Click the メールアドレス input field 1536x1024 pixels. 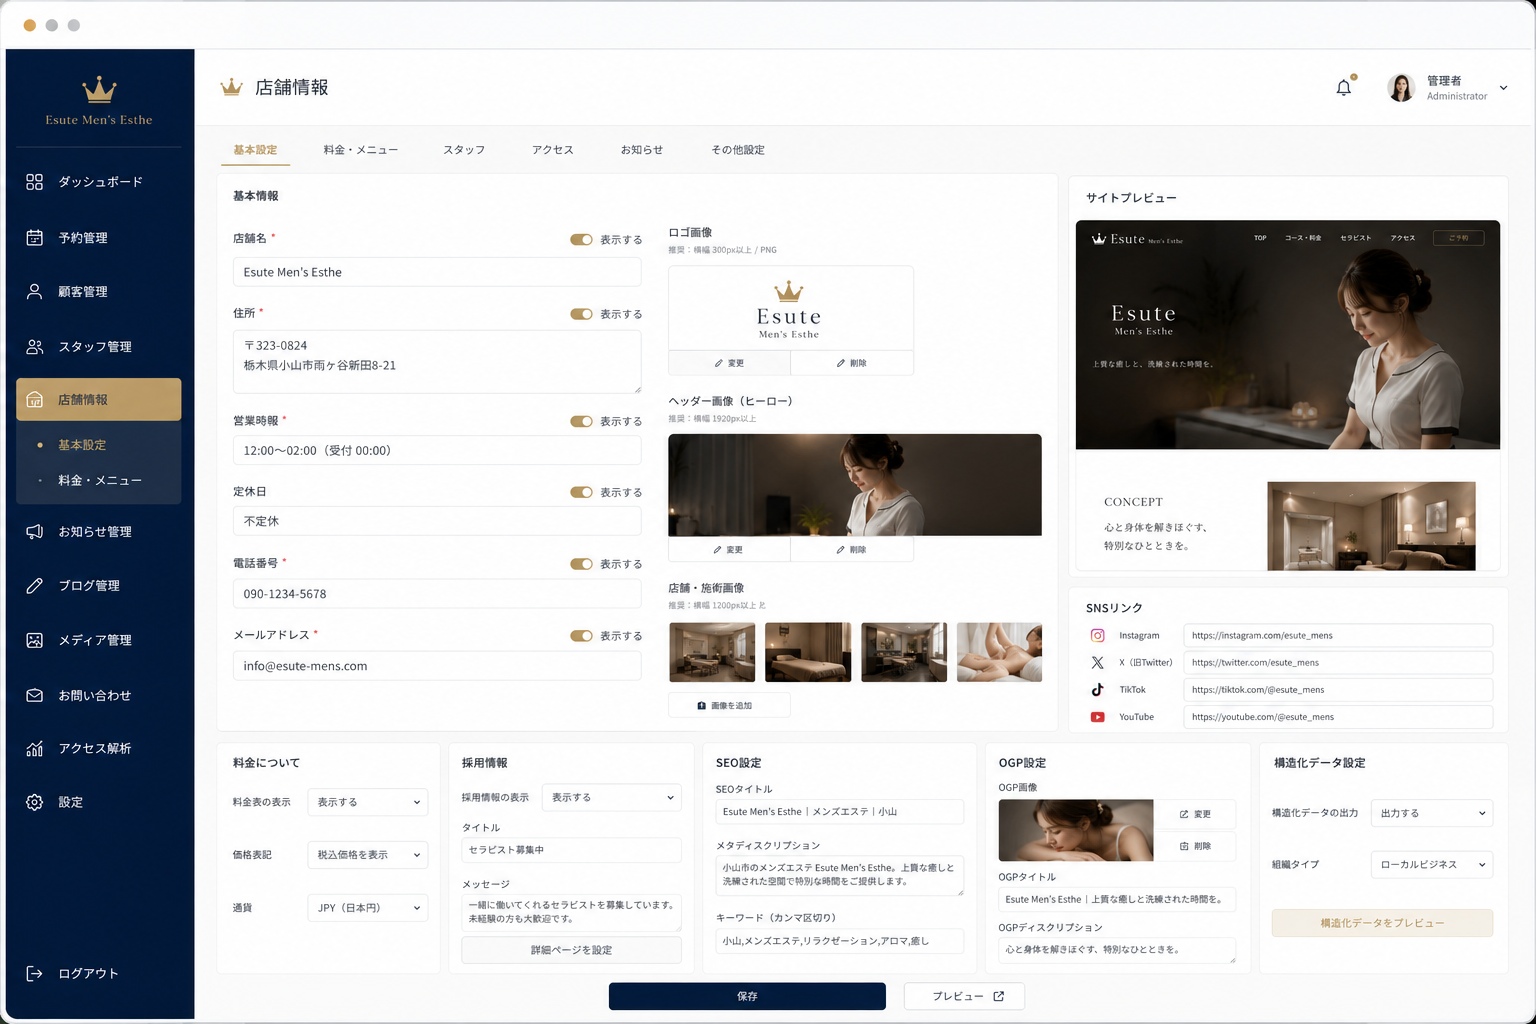(437, 666)
